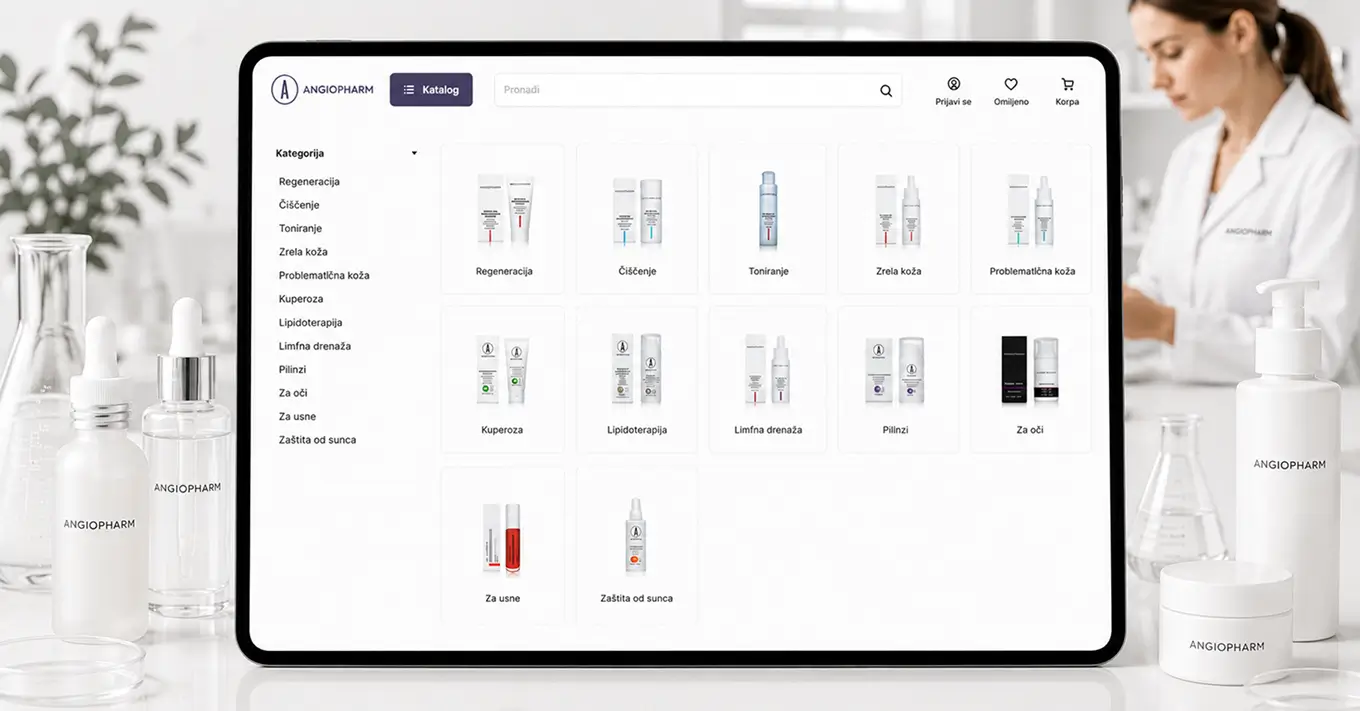Choose Limfna drenaža from the sidebar list
1360x711 pixels.
coord(315,346)
